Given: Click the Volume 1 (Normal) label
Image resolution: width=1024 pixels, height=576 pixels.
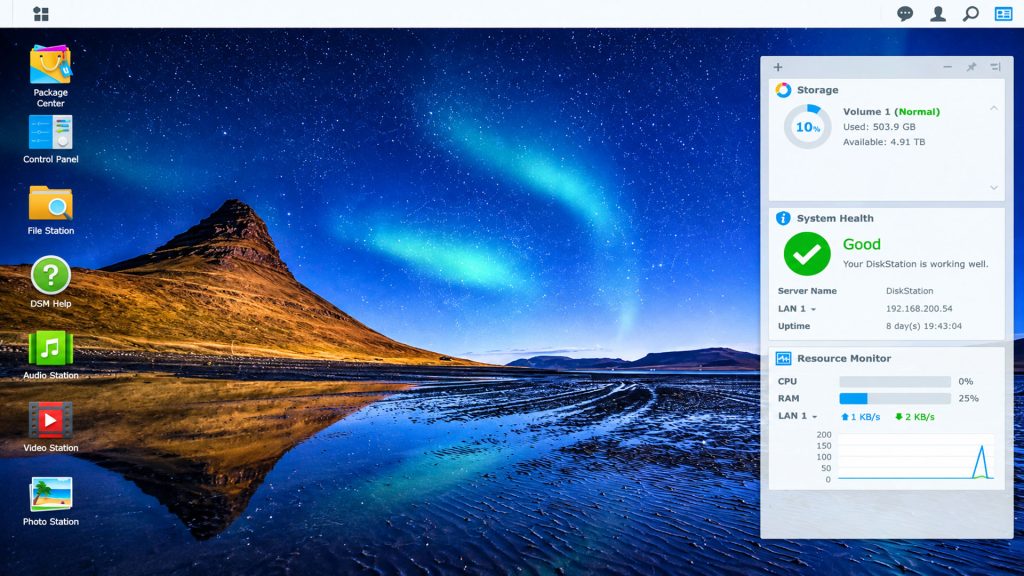Looking at the screenshot, I should [x=891, y=112].
